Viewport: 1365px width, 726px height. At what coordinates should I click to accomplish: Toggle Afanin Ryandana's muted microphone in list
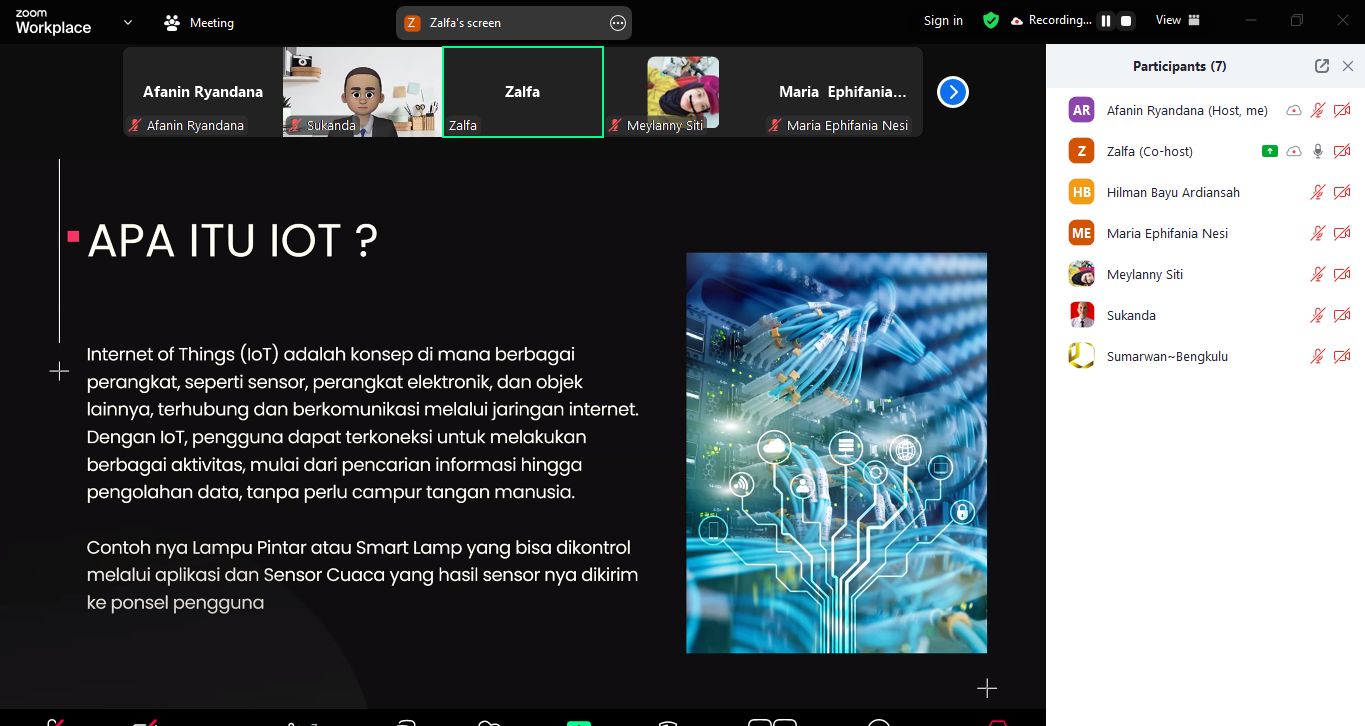coord(1318,110)
